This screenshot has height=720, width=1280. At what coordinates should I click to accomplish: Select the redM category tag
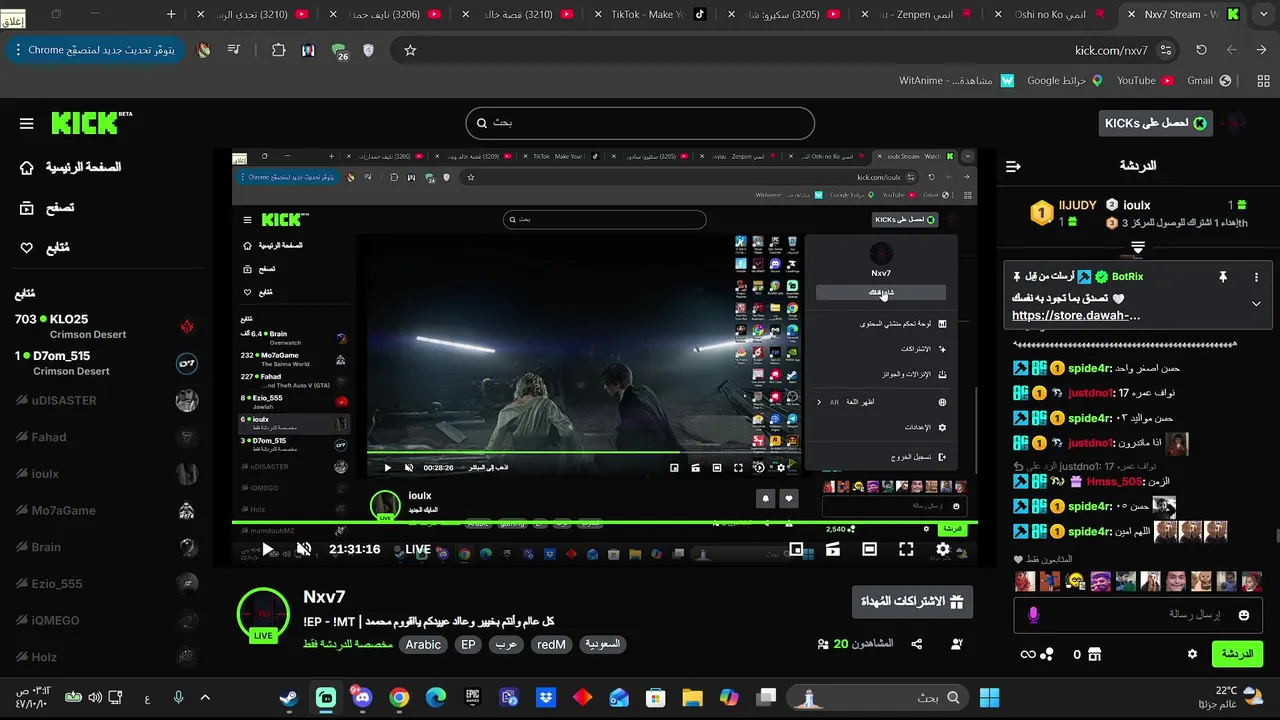click(551, 645)
